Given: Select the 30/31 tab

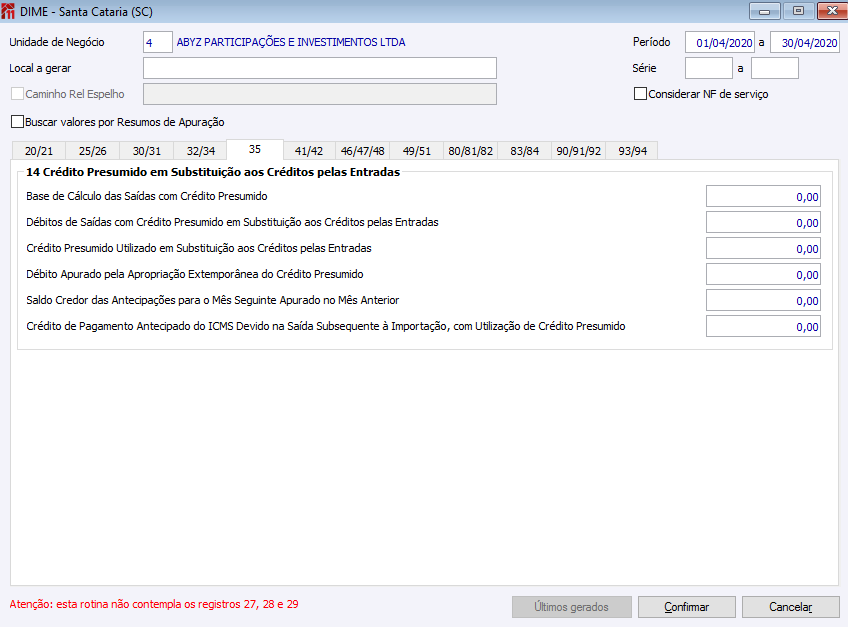Looking at the screenshot, I should (x=147, y=151).
